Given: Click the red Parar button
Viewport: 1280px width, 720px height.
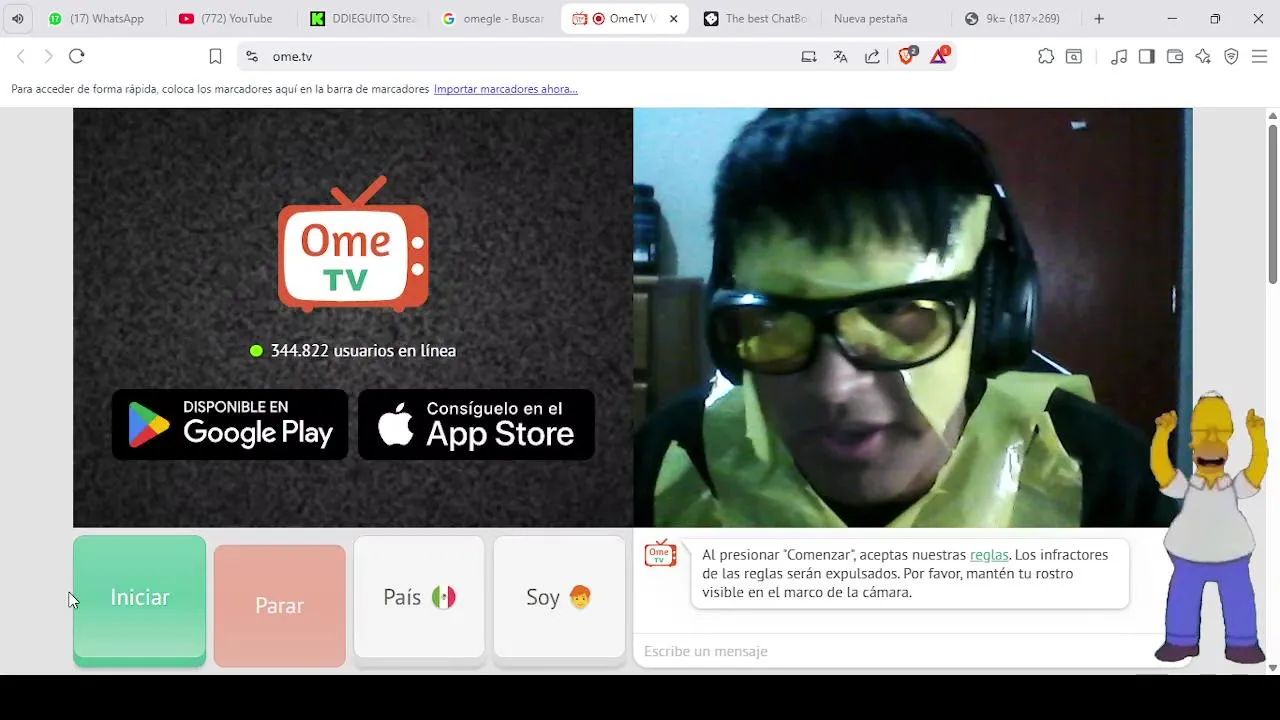Looking at the screenshot, I should (279, 605).
